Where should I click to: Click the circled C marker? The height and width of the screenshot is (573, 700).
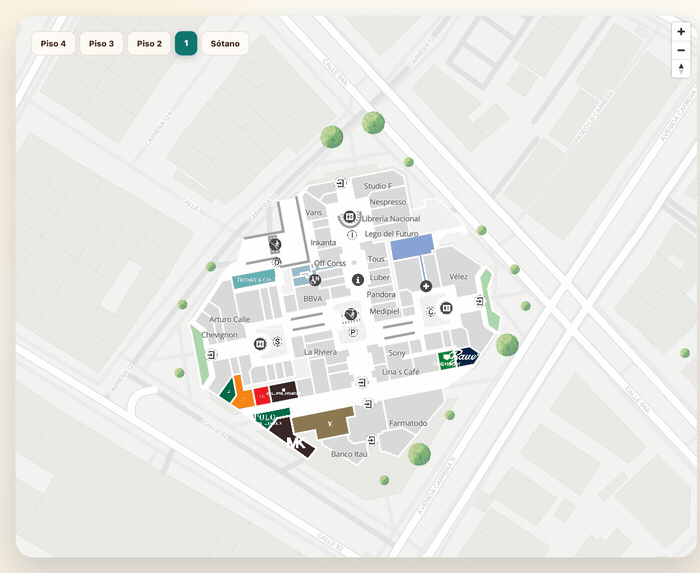(x=431, y=311)
